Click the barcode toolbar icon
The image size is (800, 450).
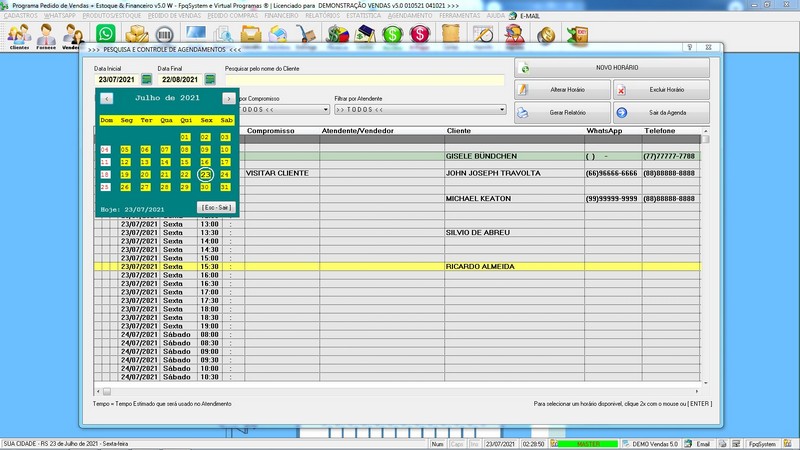[x=164, y=35]
